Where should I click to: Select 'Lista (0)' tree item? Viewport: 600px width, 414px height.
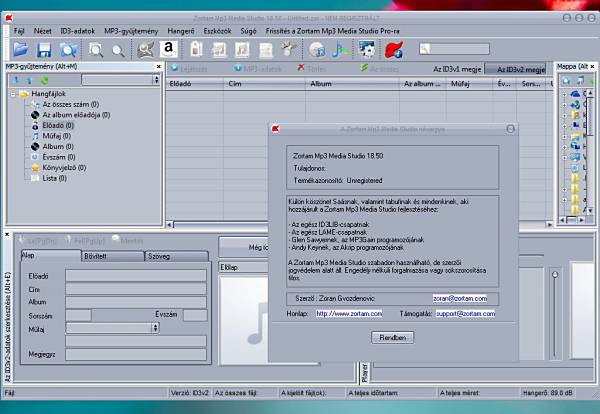(x=54, y=178)
